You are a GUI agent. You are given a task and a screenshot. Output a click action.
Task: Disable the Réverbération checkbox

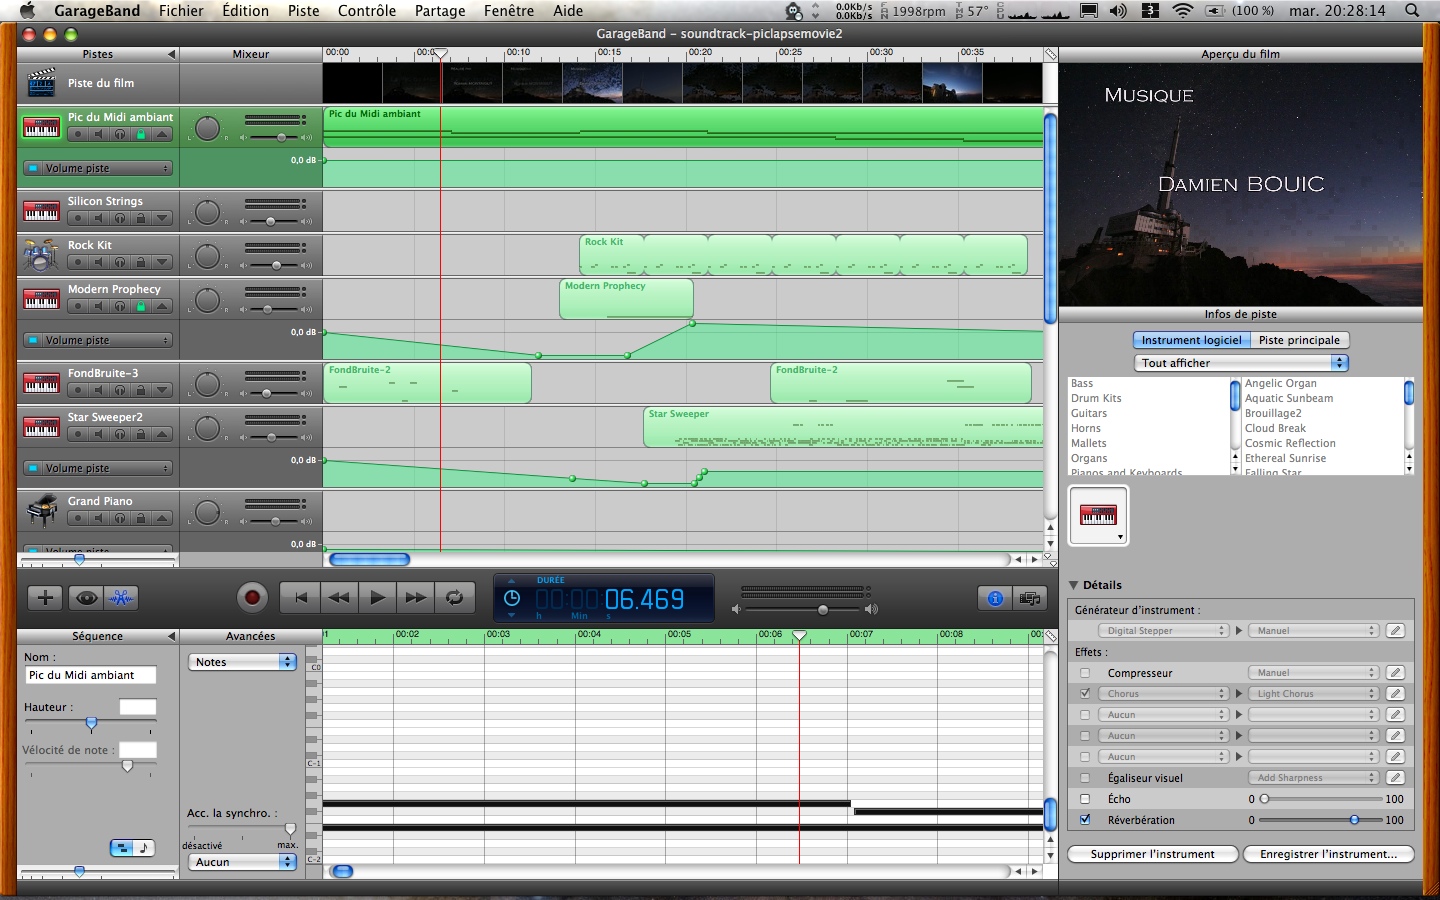(1085, 820)
